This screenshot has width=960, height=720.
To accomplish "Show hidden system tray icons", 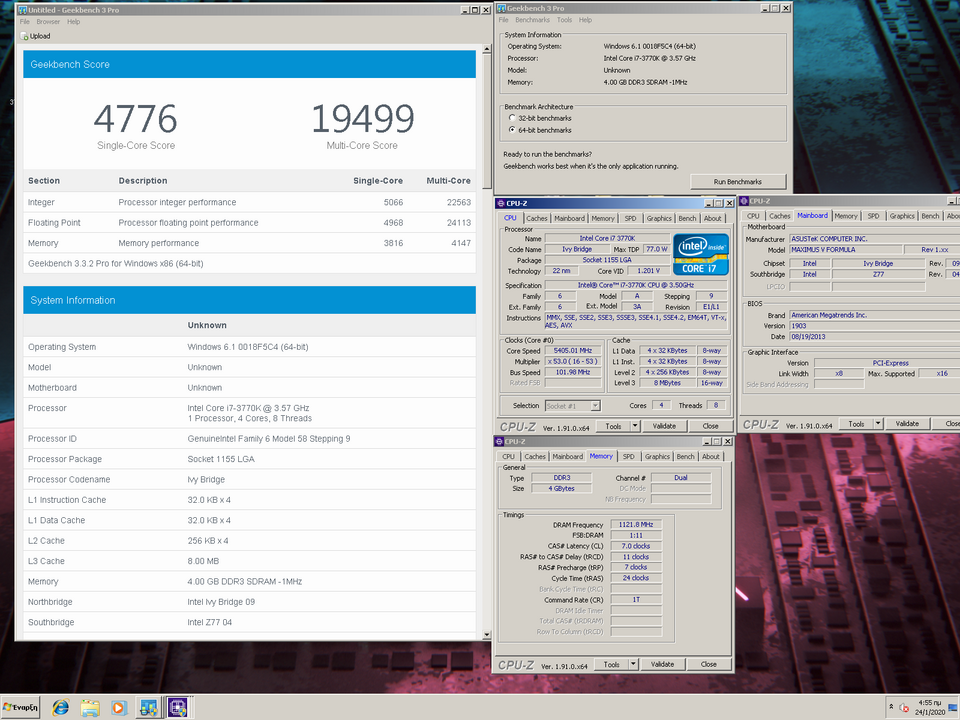I will [891, 707].
